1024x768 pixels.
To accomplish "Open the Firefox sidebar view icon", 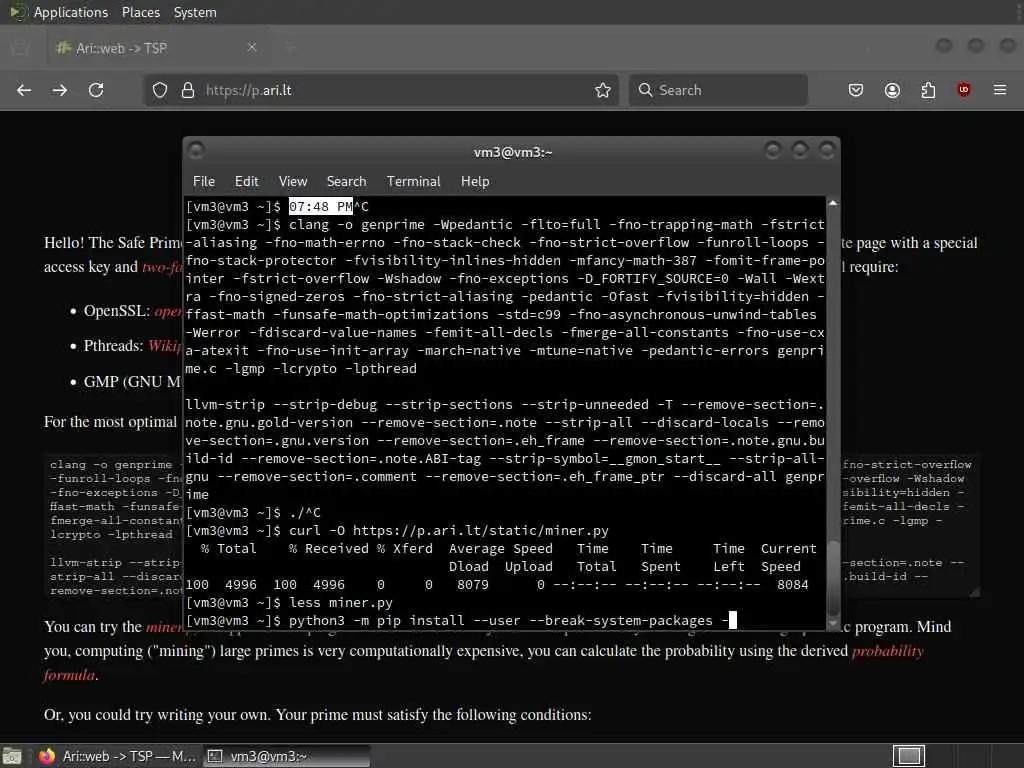I will tap(20, 48).
